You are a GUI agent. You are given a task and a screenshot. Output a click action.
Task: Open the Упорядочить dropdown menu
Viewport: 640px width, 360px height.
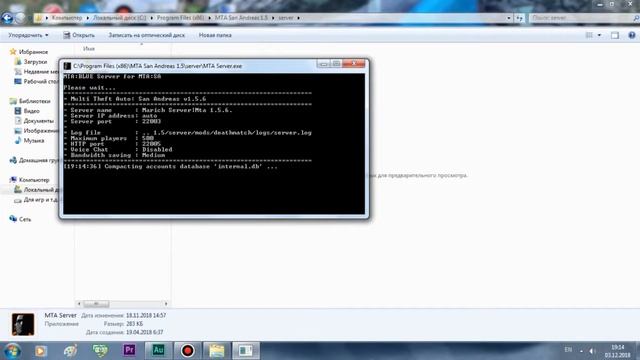[x=28, y=36]
